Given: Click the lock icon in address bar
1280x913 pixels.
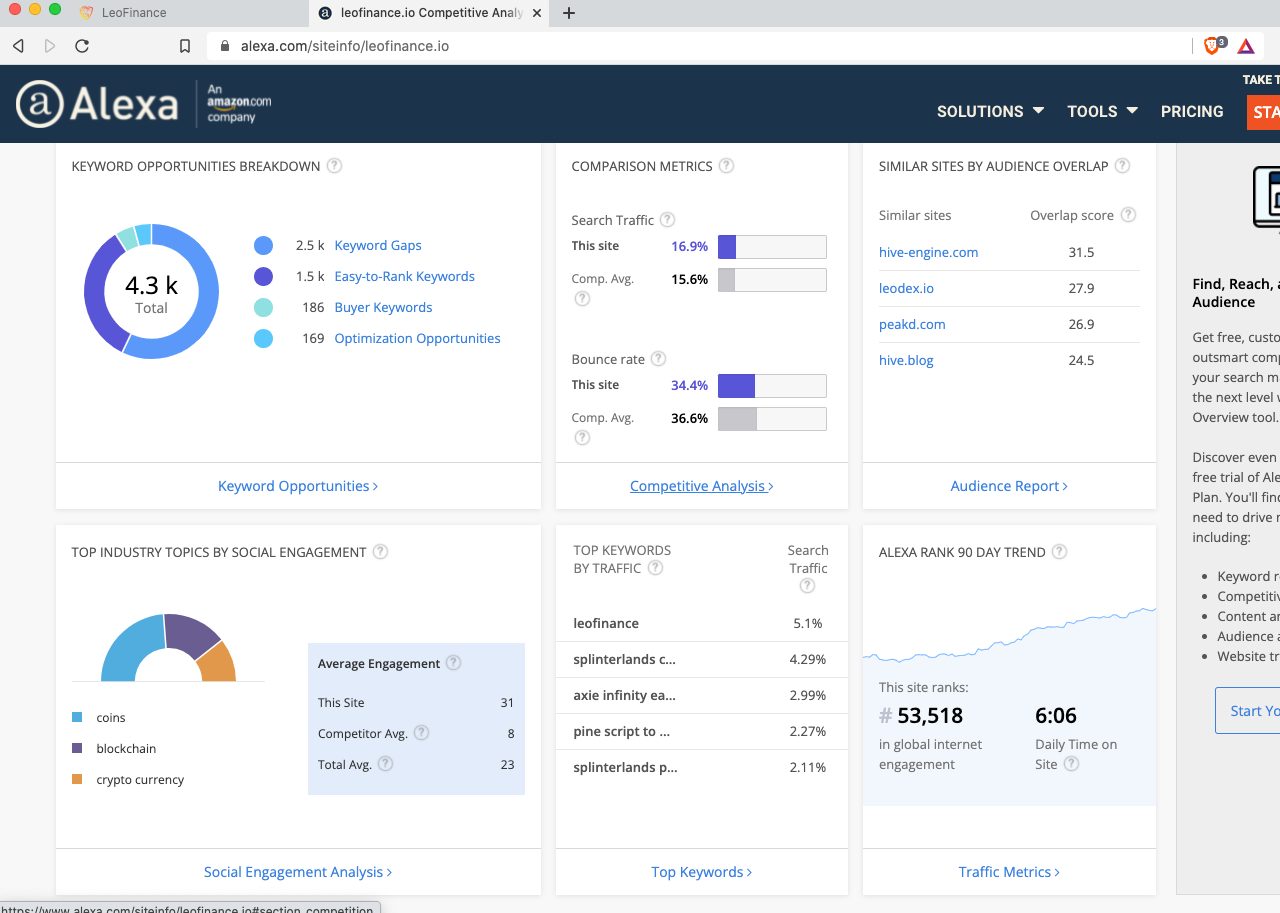Looking at the screenshot, I should pyautogui.click(x=224, y=46).
